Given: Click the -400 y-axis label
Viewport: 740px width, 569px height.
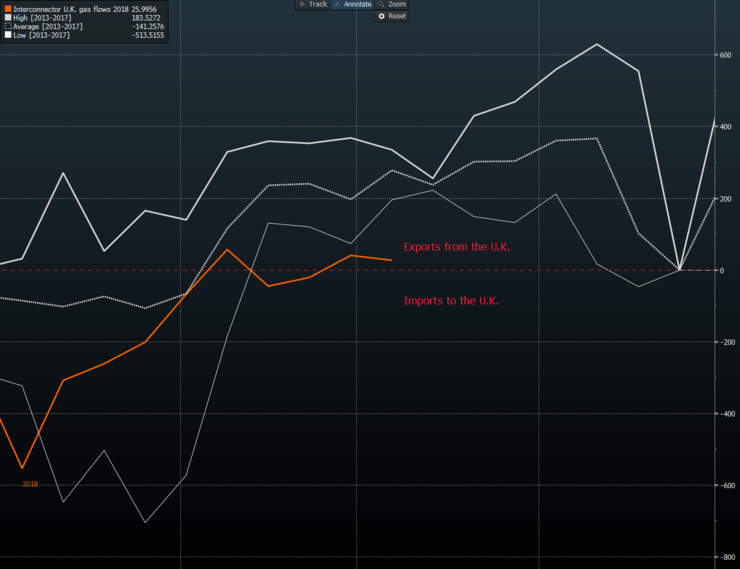Looking at the screenshot, I should click(x=726, y=414).
